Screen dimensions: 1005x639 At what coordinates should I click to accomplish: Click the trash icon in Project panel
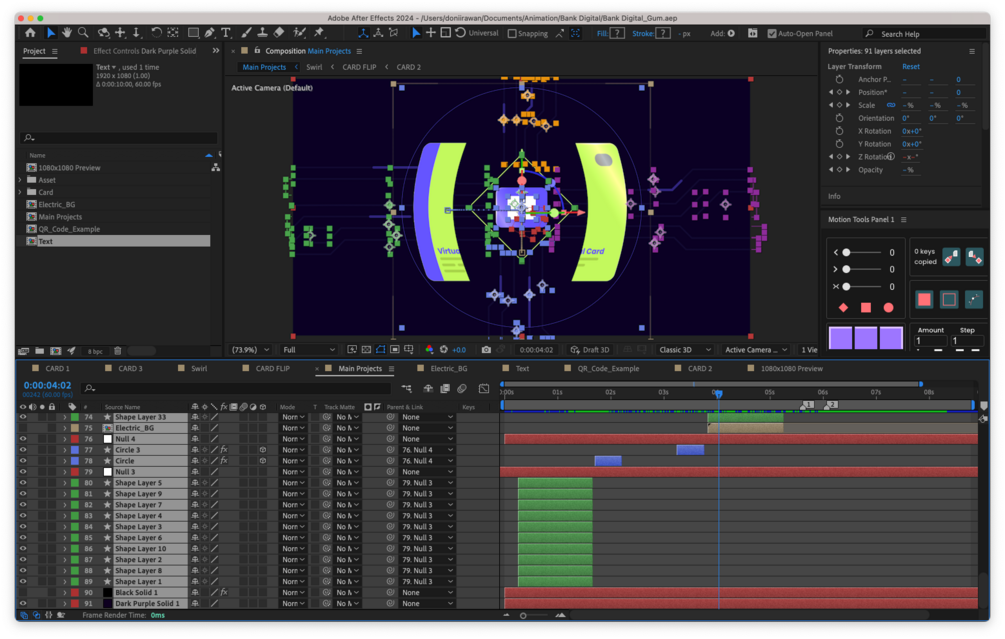(117, 351)
